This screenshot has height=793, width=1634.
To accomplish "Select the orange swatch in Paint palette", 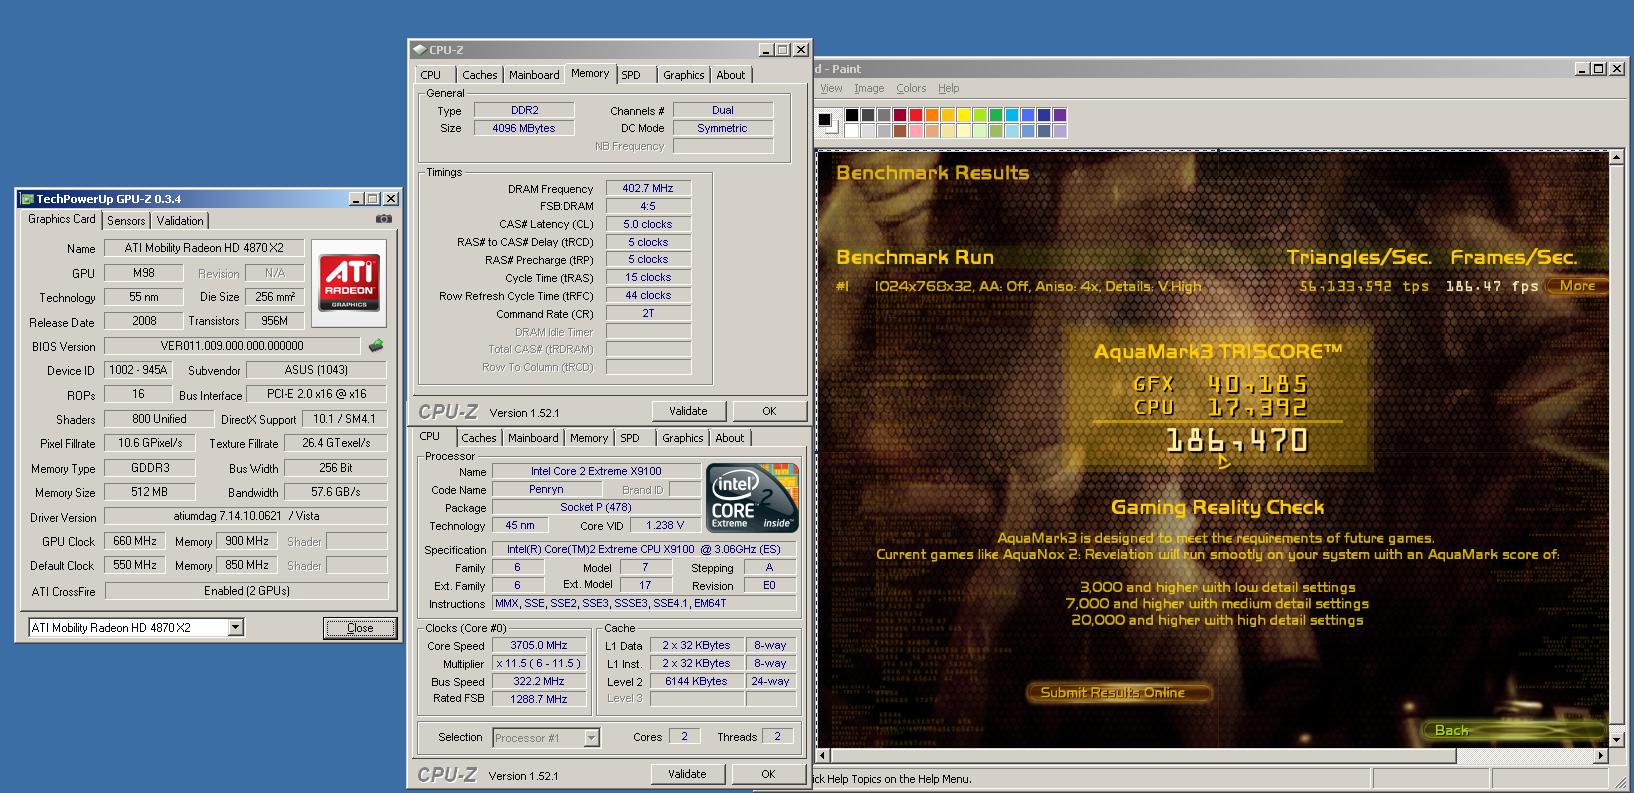I will pos(931,115).
